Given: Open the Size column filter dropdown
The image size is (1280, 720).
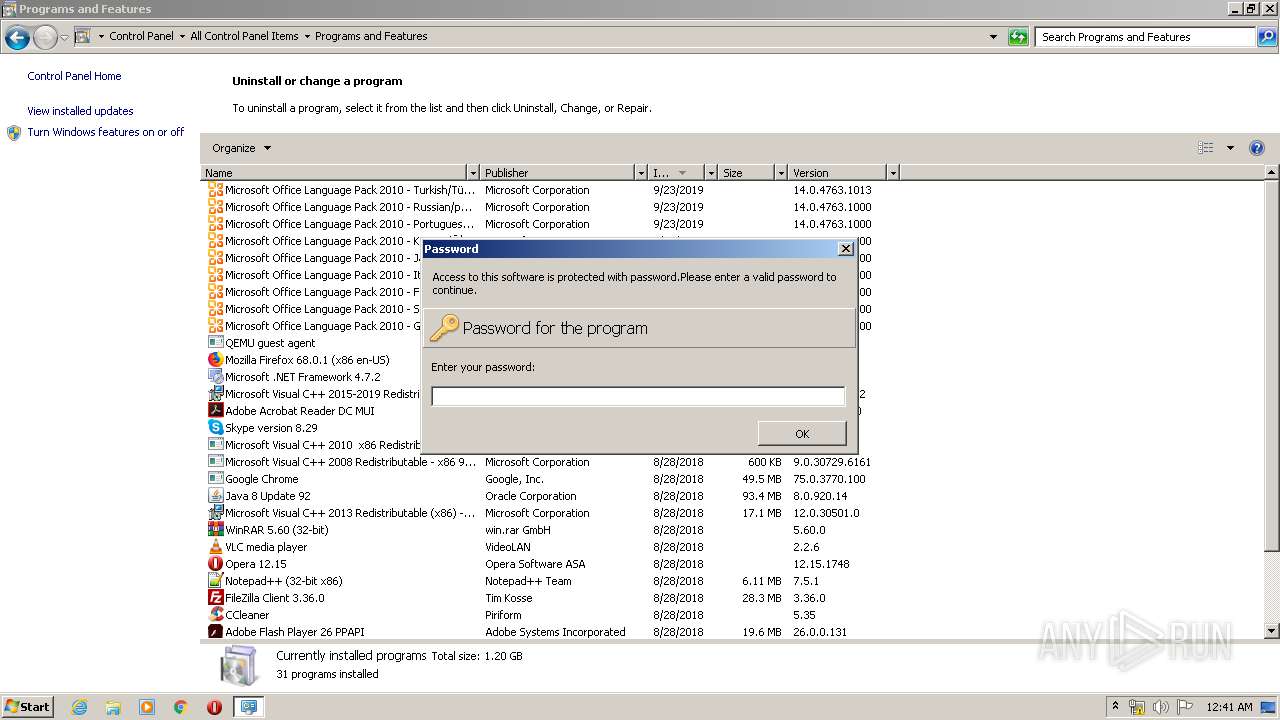Looking at the screenshot, I should [781, 173].
